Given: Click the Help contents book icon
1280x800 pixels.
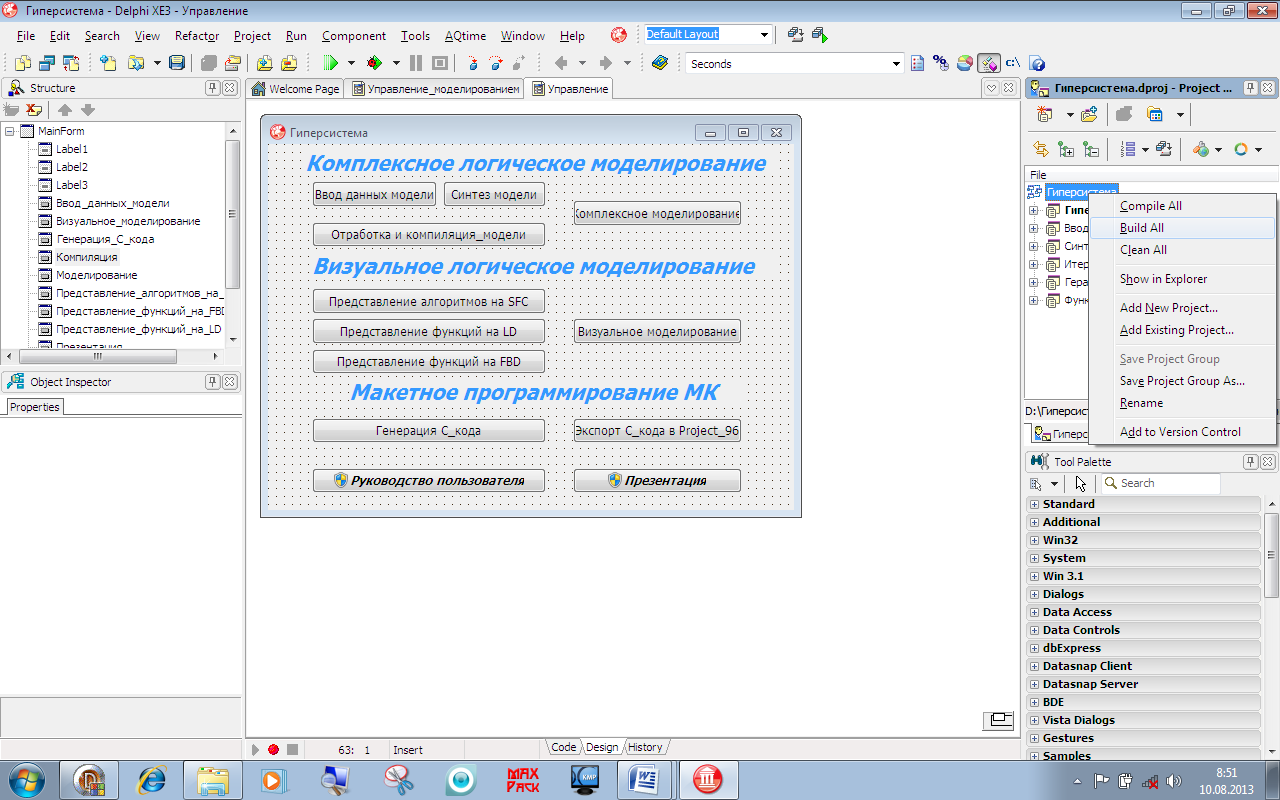Looking at the screenshot, I should [659, 63].
